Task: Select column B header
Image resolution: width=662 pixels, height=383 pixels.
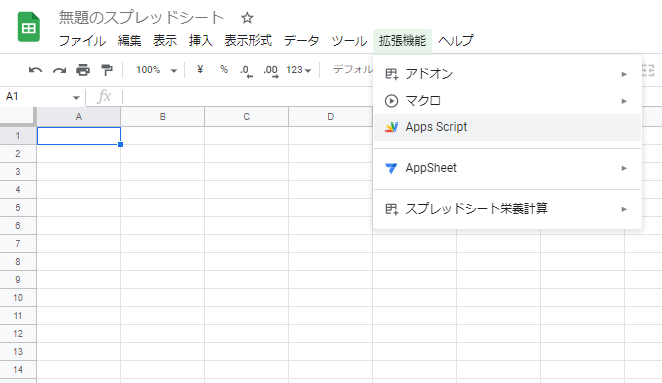Action: pyautogui.click(x=163, y=117)
